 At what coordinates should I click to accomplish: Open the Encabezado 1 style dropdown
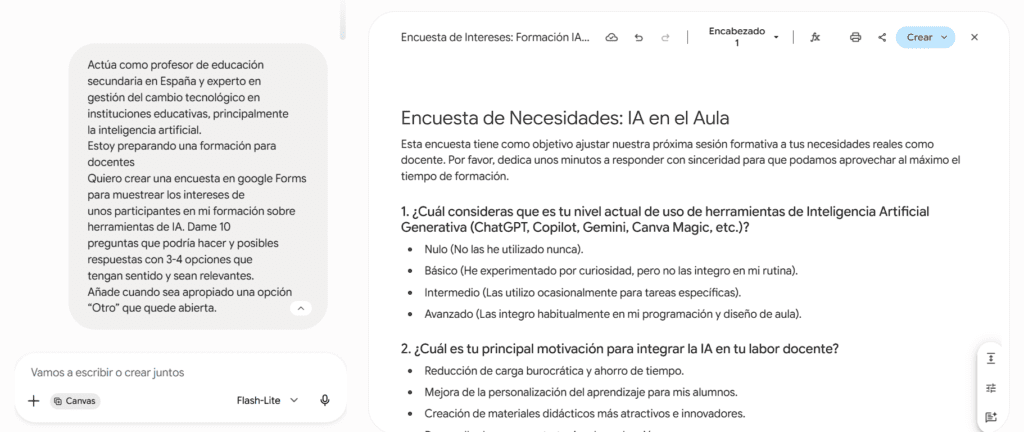click(741, 37)
